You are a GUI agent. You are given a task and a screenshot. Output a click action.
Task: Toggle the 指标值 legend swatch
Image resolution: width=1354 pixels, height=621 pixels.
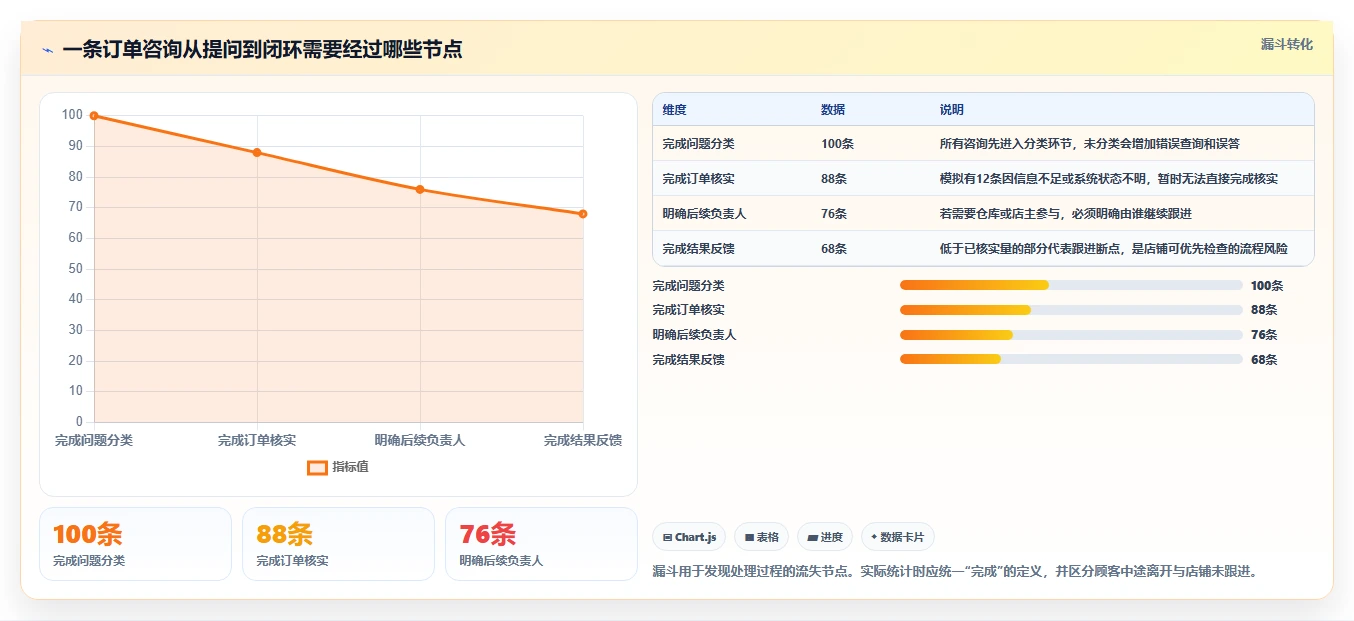[x=317, y=467]
